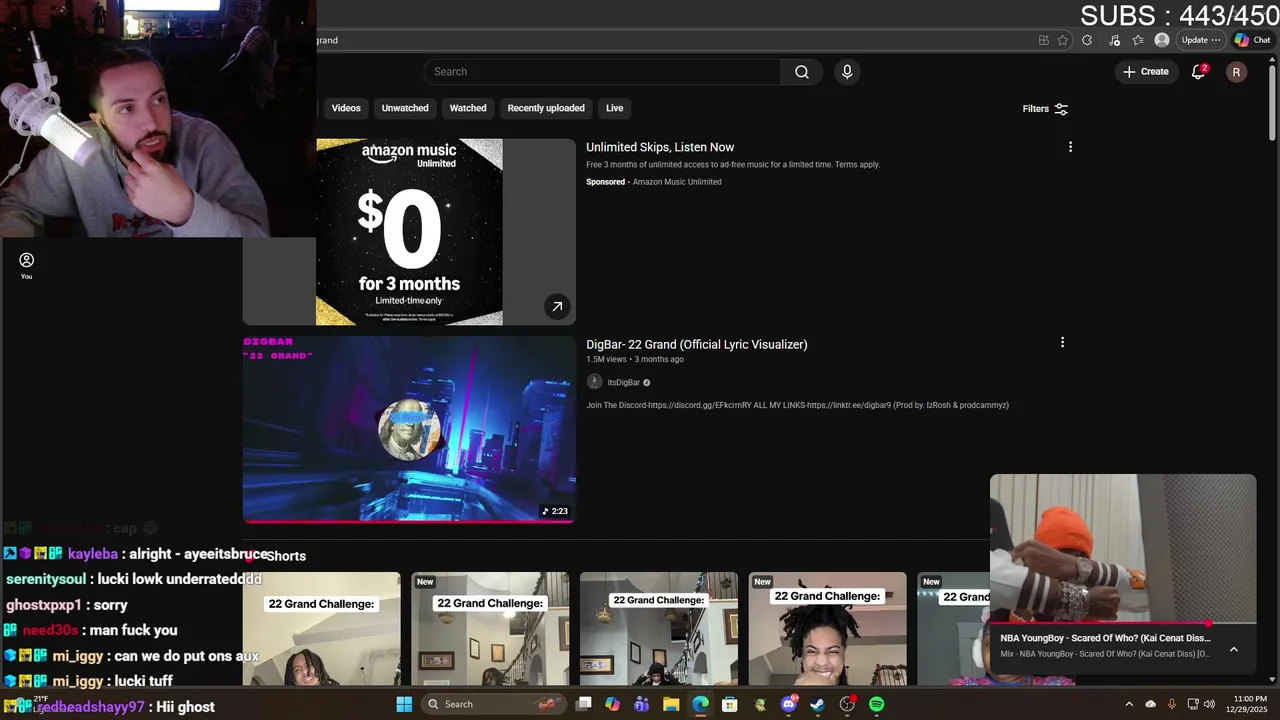The width and height of the screenshot is (1280, 720).
Task: Open File Explorer from the taskbar
Action: (671, 704)
